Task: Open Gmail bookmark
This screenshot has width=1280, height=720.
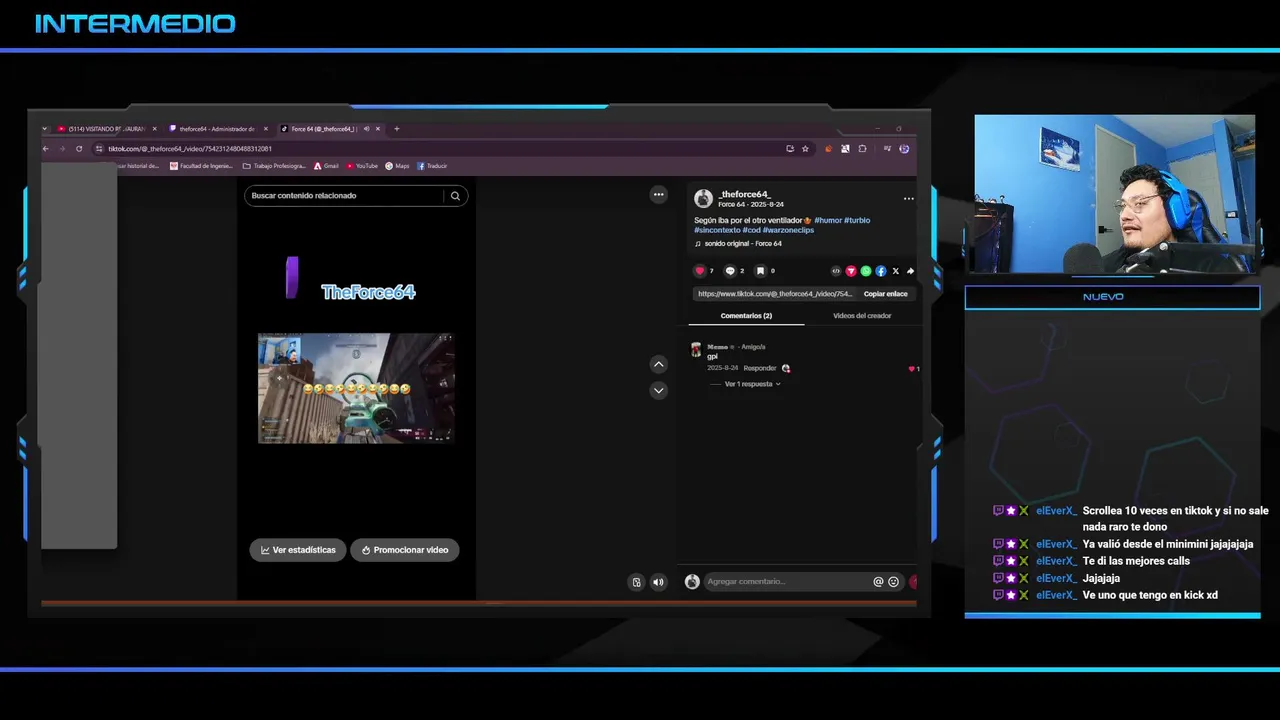Action: [326, 166]
